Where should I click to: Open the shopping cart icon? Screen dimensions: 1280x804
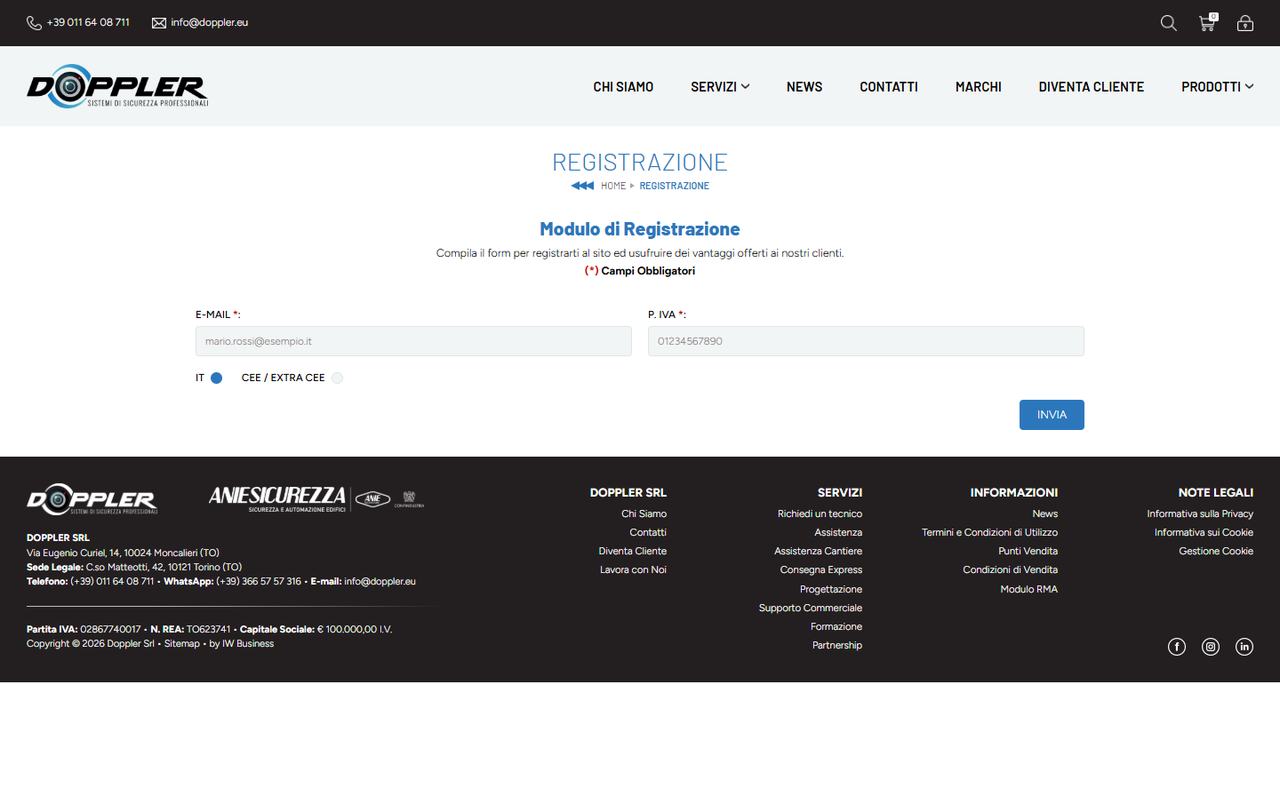point(1207,22)
